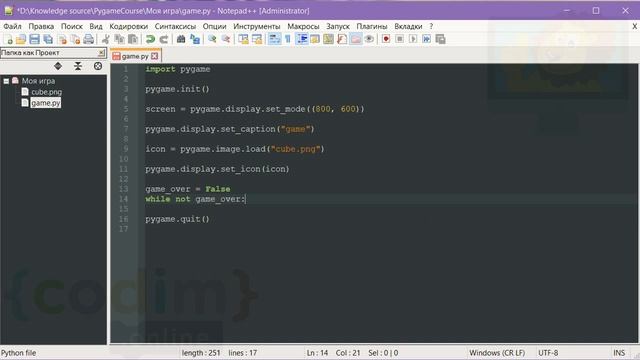Close the Папка как Проект panel
Image resolution: width=640 pixels, height=360 pixels.
click(x=101, y=53)
